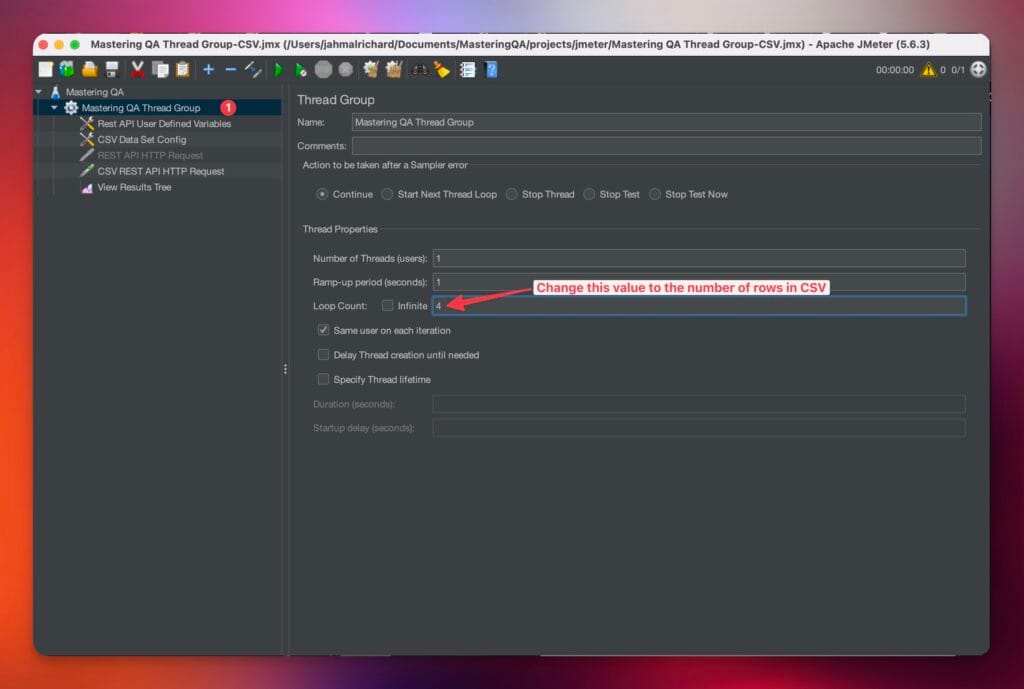Click the remote engines status icon

click(x=978, y=69)
